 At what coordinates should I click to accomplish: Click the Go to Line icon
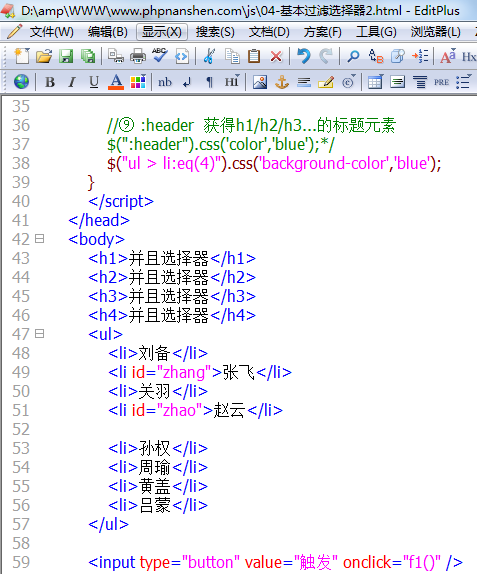(x=420, y=56)
